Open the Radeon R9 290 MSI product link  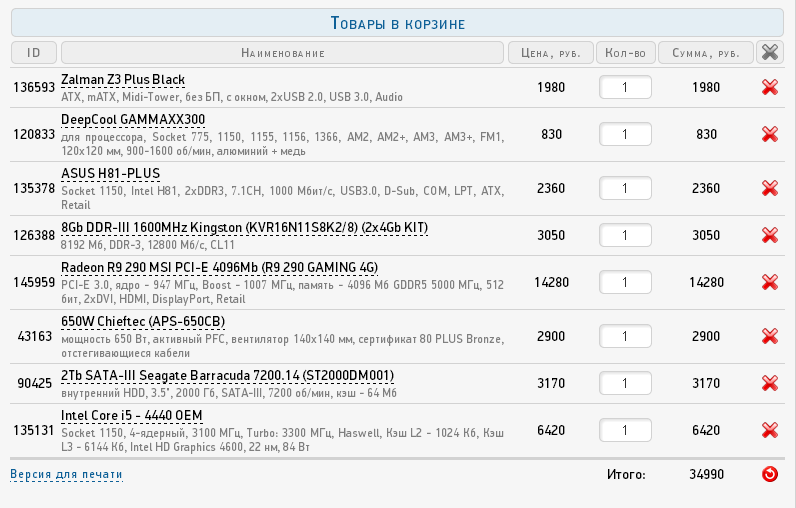[x=219, y=267]
